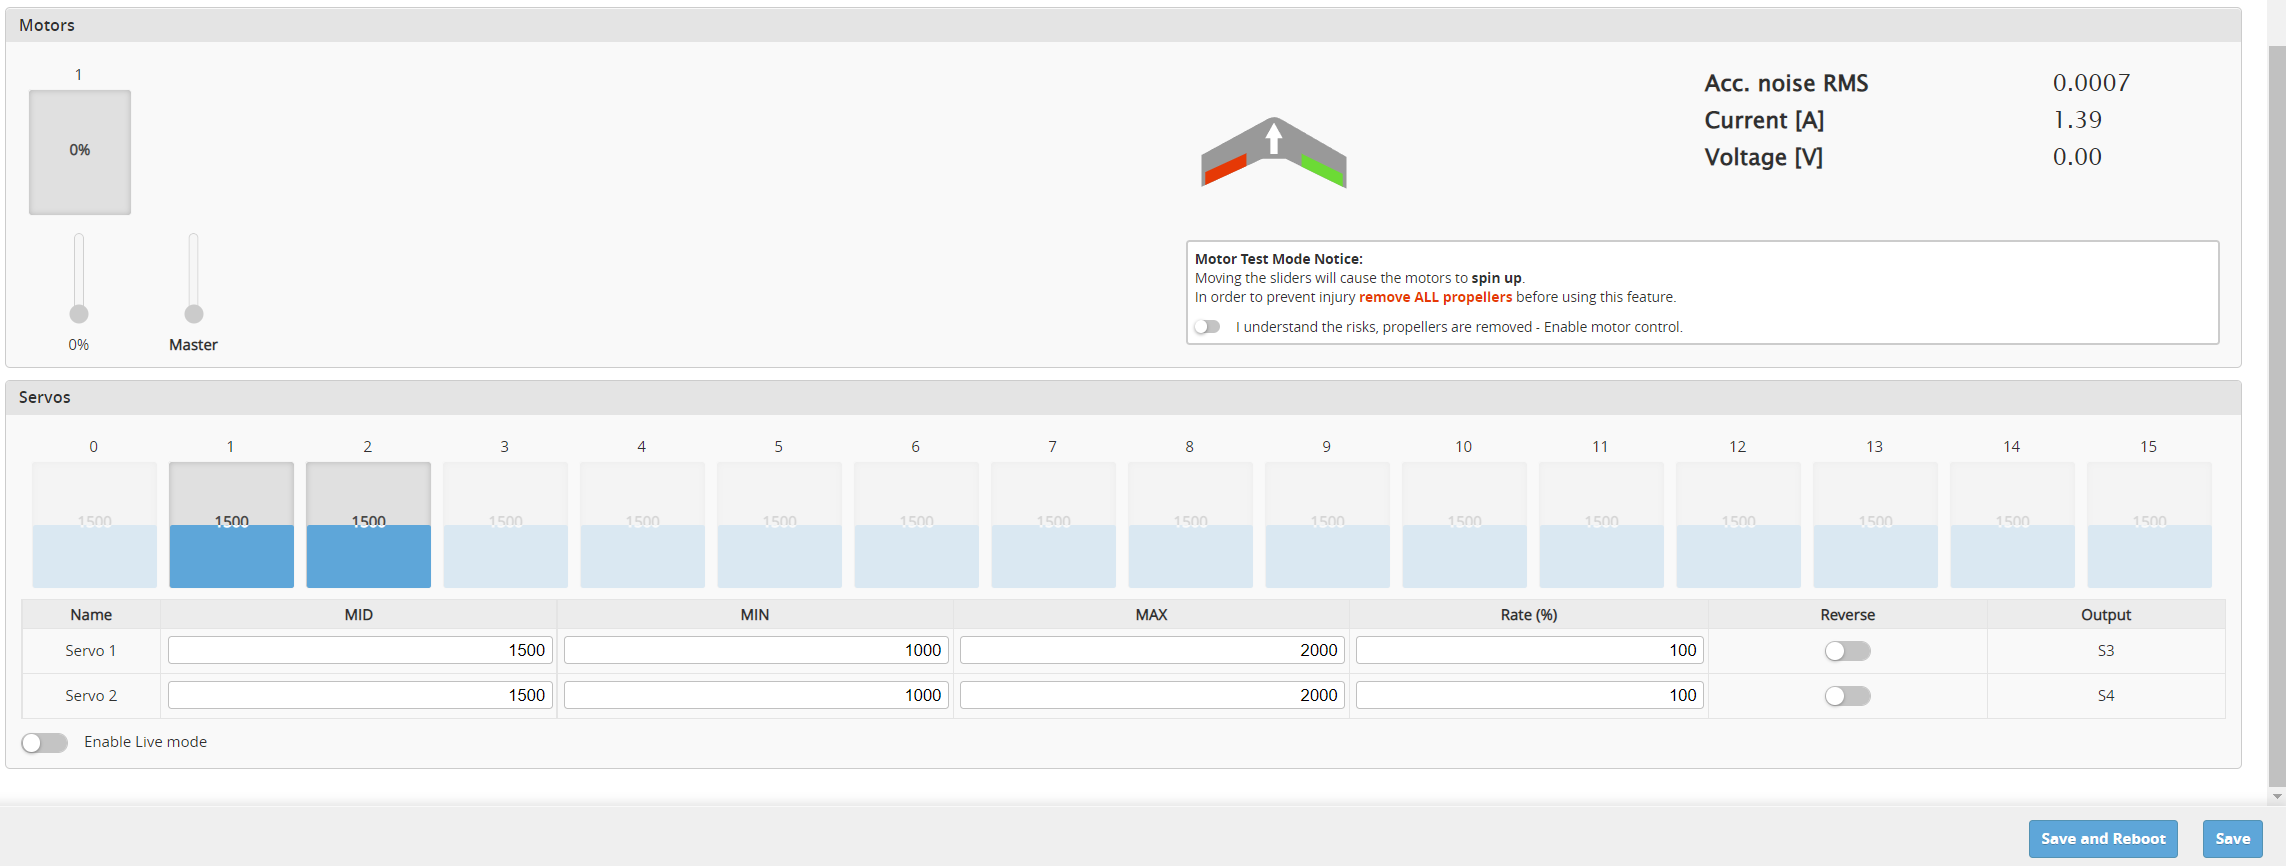Click servo channel 0 output bar
The width and height of the screenshot is (2286, 866).
(x=94, y=525)
